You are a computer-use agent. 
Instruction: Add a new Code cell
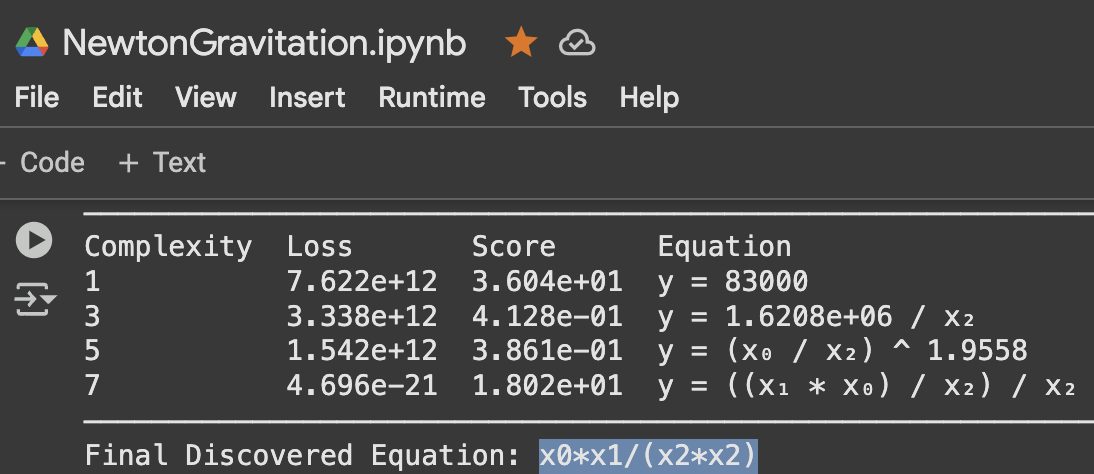(45, 163)
